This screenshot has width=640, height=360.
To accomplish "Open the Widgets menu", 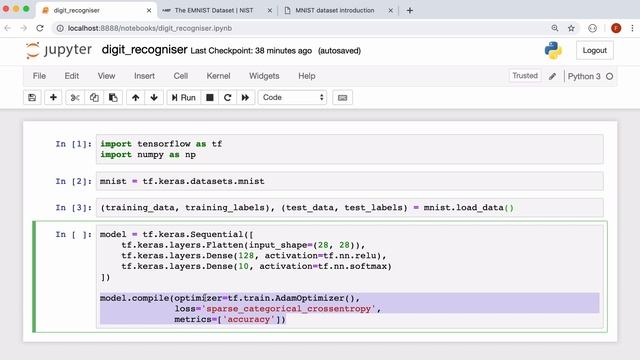I will point(264,76).
